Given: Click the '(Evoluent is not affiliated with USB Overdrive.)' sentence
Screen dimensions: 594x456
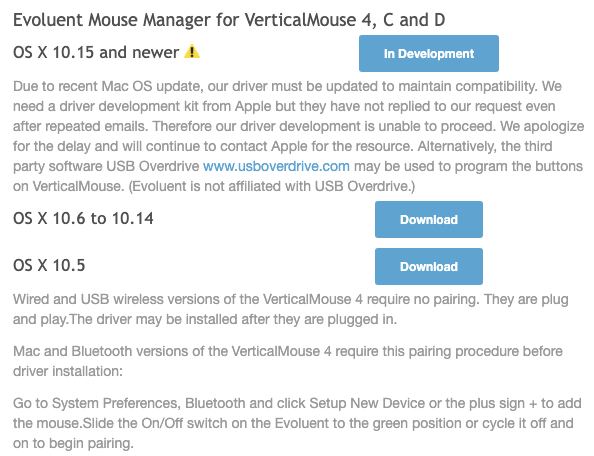Looking at the screenshot, I should tap(272, 186).
